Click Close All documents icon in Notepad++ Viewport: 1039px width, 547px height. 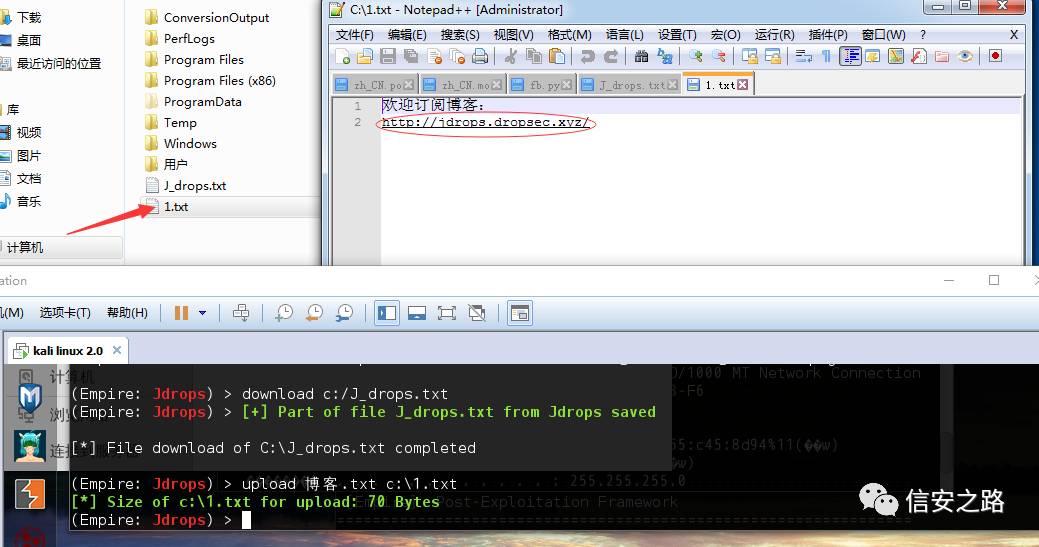pyautogui.click(x=457, y=56)
